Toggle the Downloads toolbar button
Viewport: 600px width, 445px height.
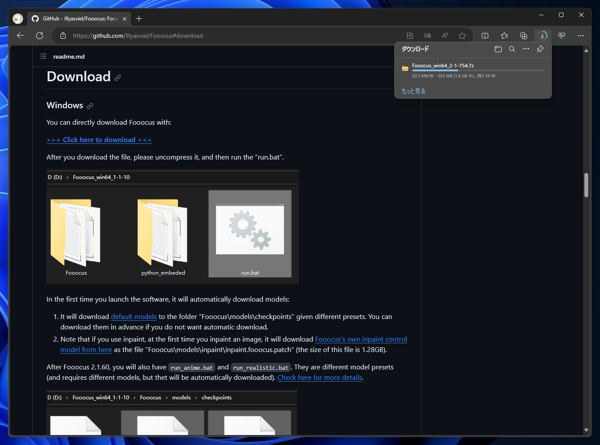pos(543,36)
